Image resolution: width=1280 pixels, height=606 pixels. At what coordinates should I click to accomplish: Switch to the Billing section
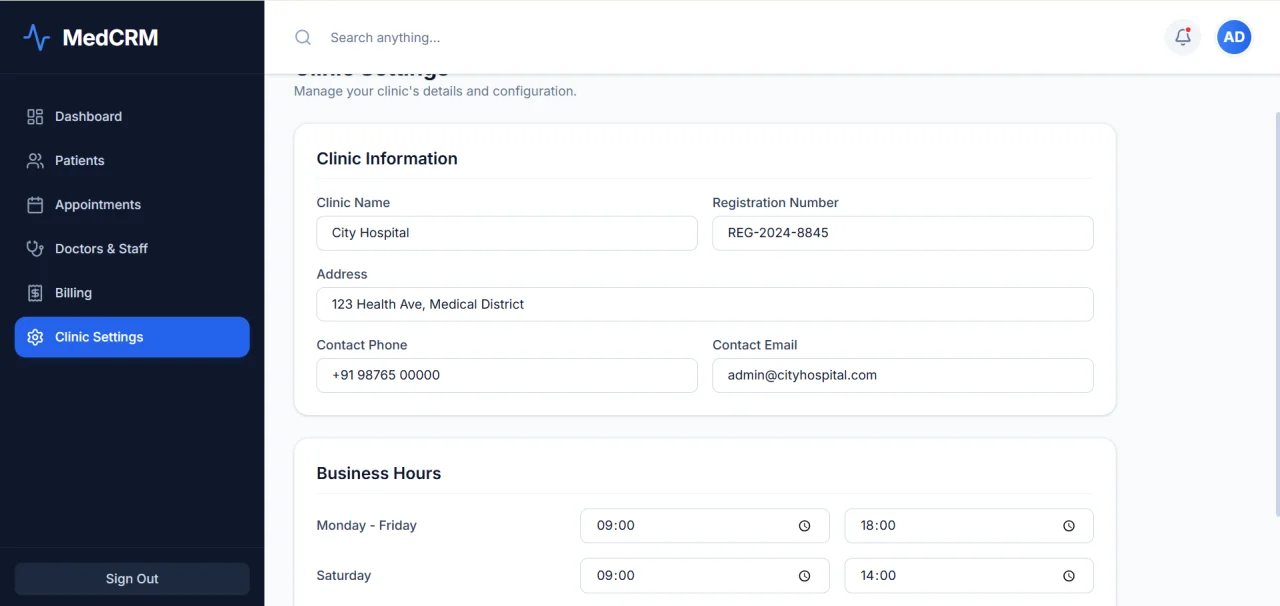click(x=132, y=293)
